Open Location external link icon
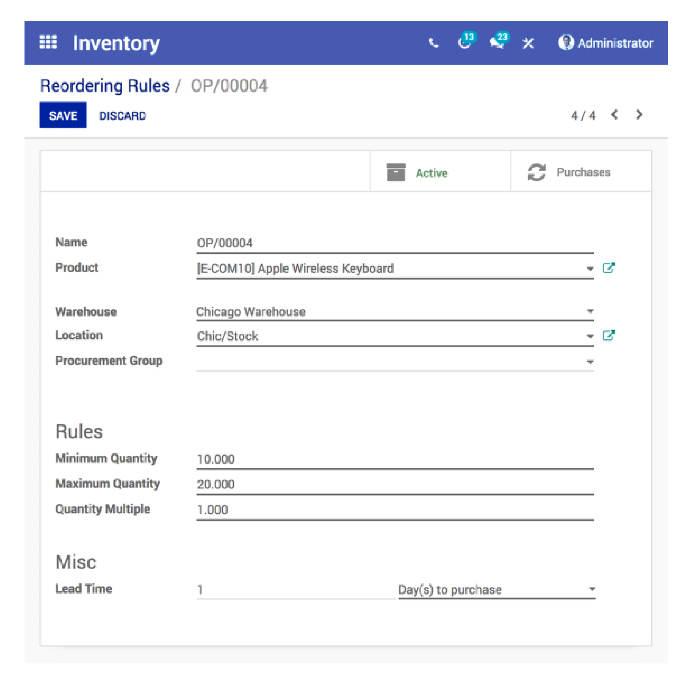The width and height of the screenshot is (690, 673). point(608,336)
